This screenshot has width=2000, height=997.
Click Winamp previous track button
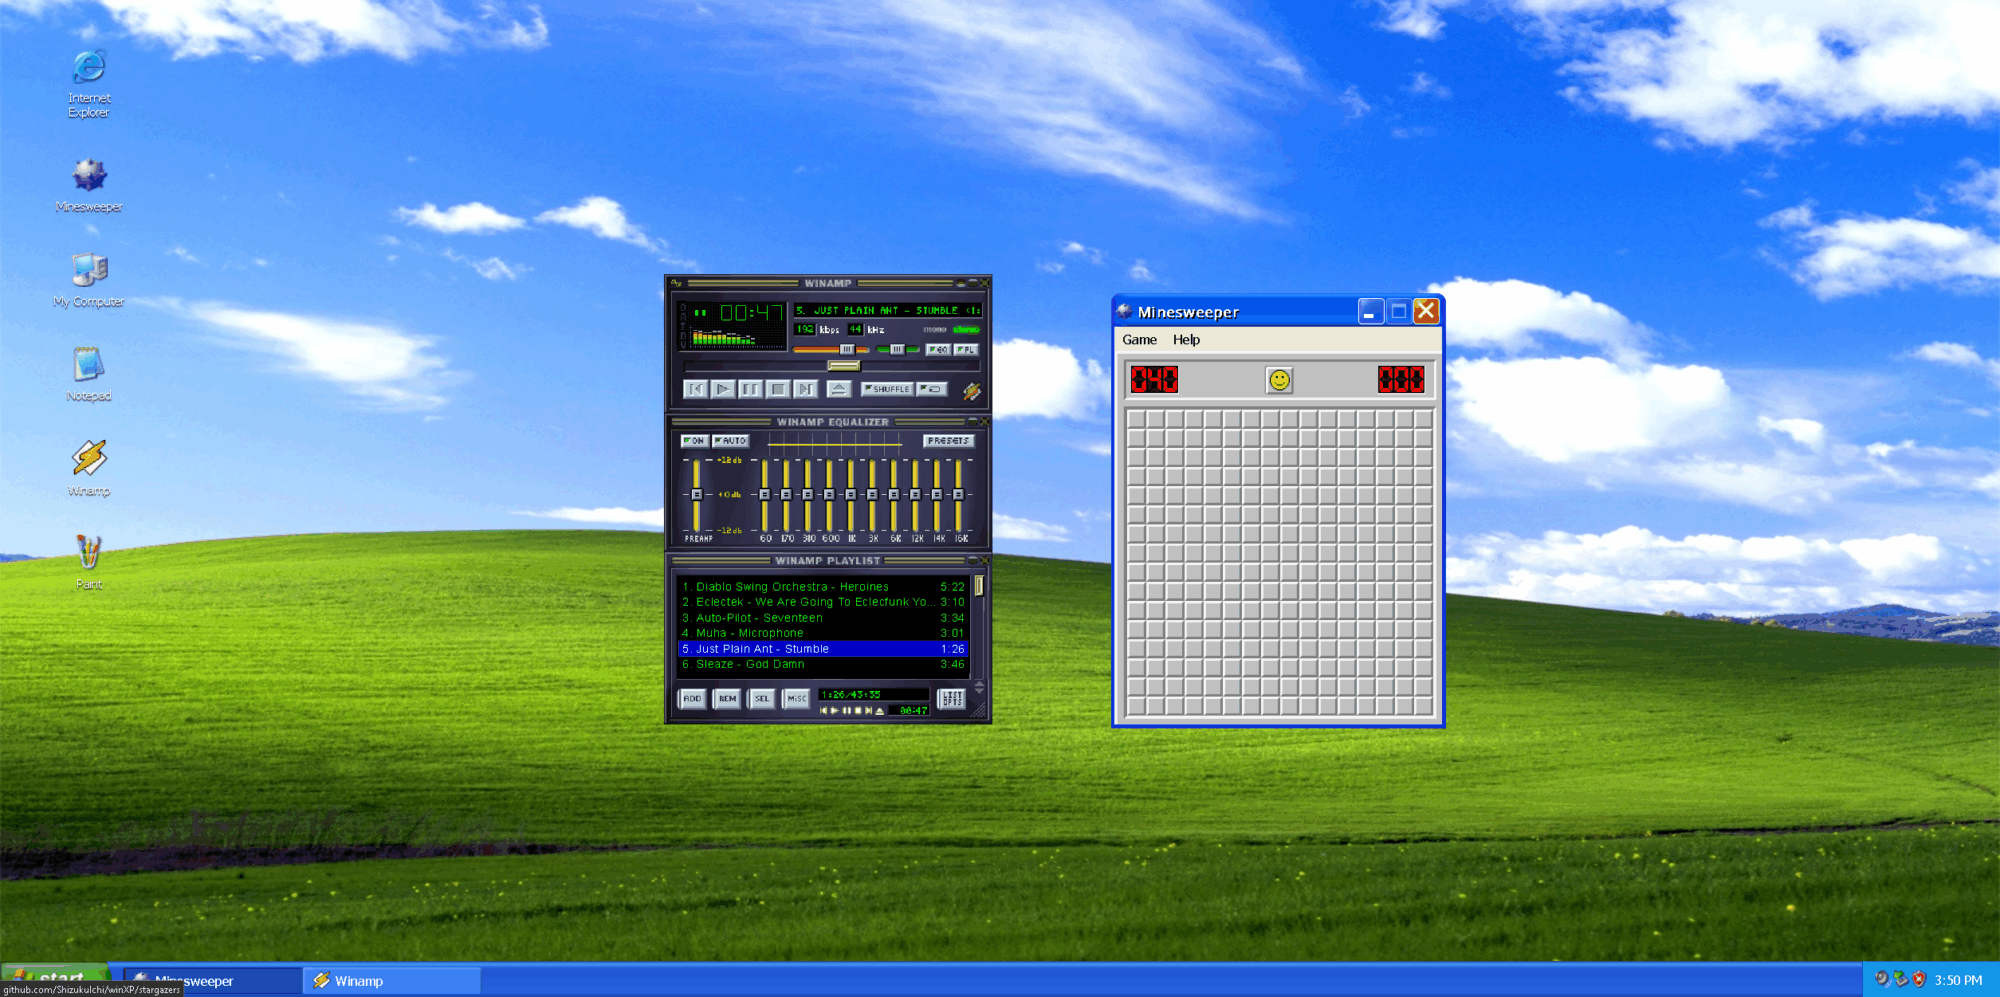tap(696, 389)
